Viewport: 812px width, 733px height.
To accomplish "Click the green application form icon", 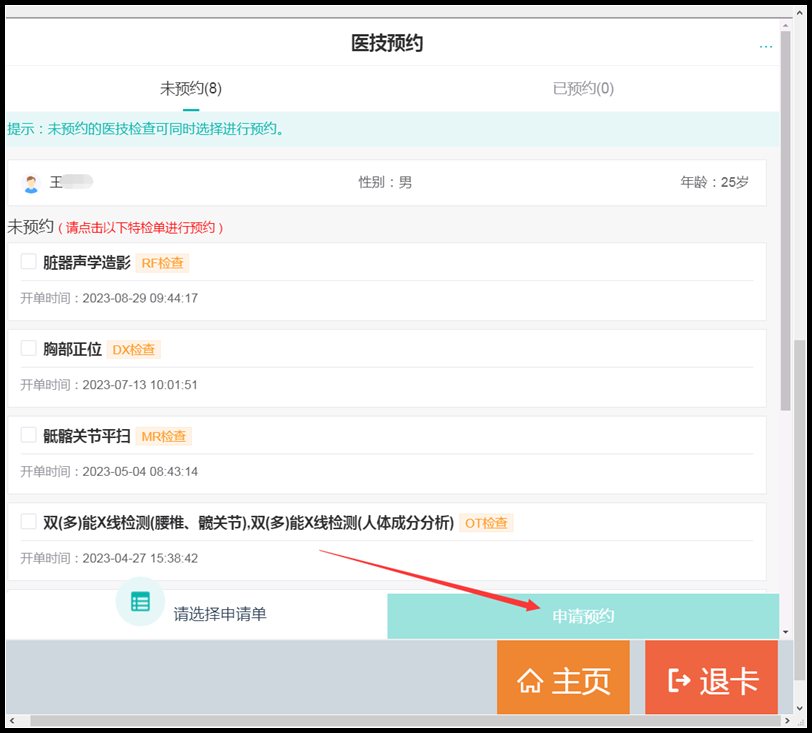I will (140, 601).
